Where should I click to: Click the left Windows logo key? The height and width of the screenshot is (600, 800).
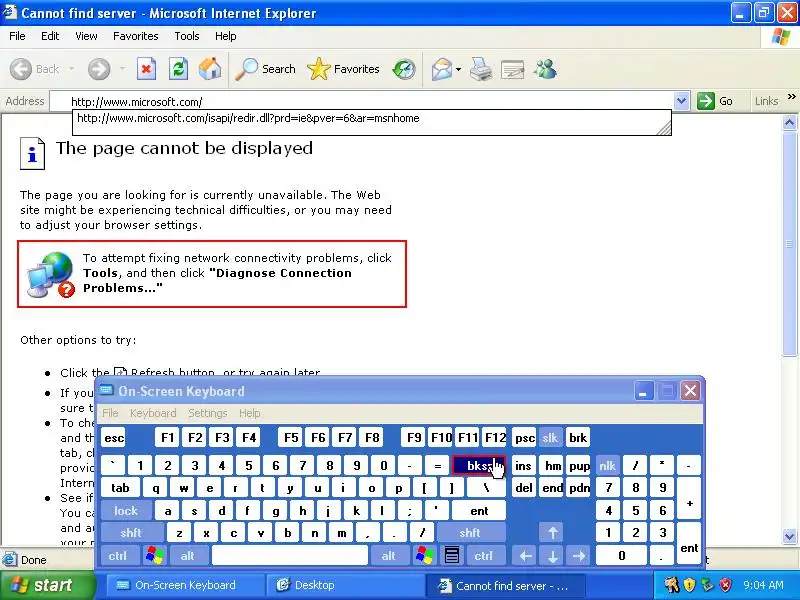coord(155,556)
